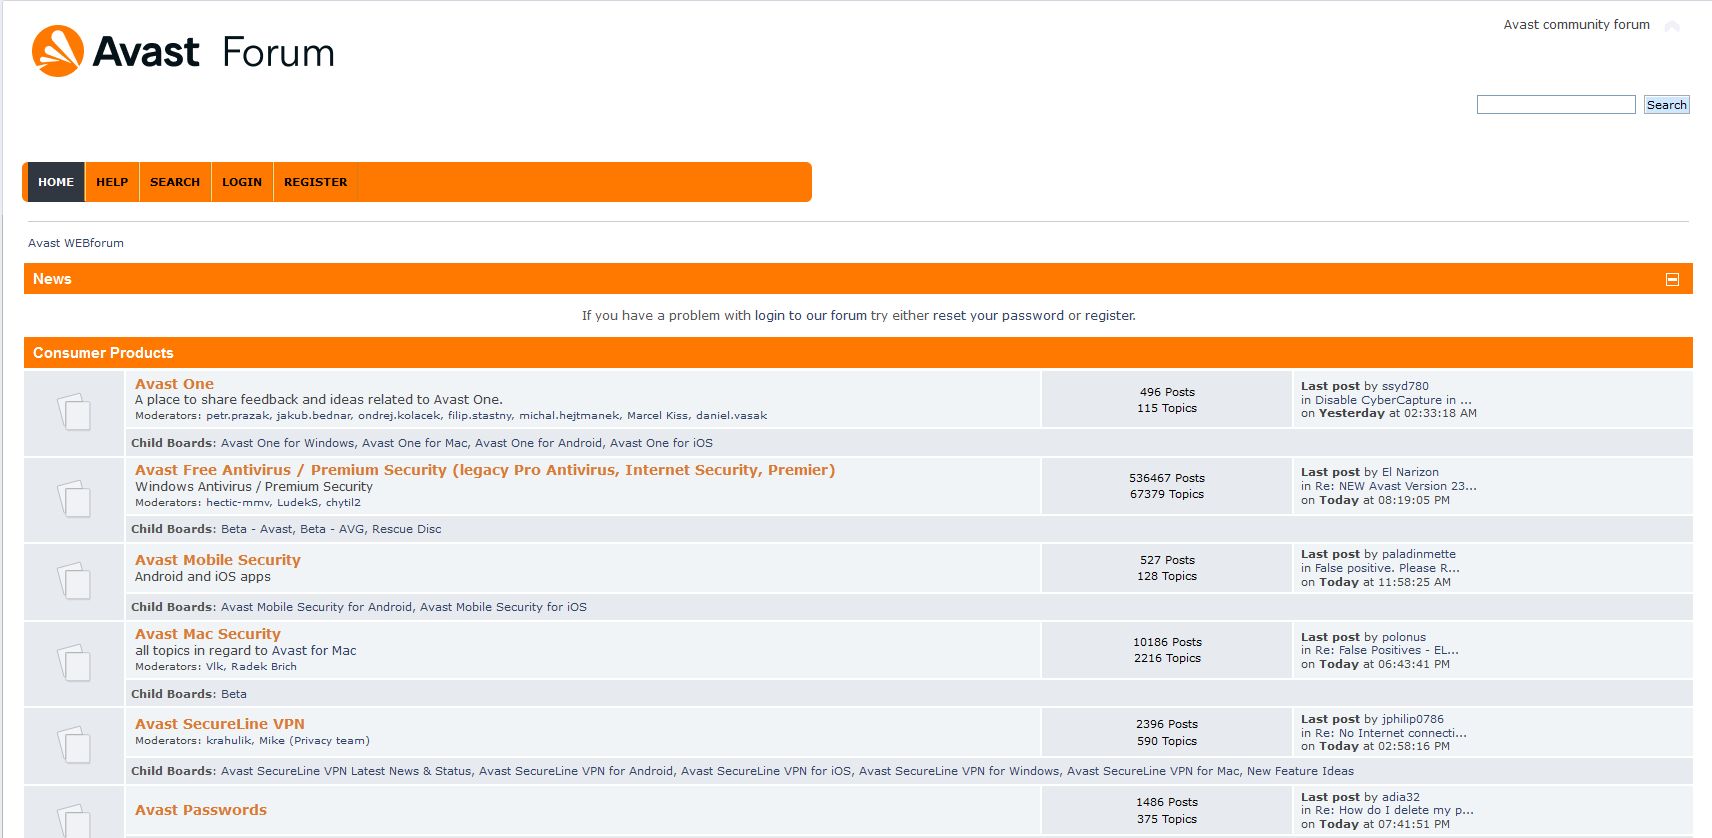Viewport: 1712px width, 838px height.
Task: View moderator Mike (Privacy team)'s profile
Action: pos(314,741)
